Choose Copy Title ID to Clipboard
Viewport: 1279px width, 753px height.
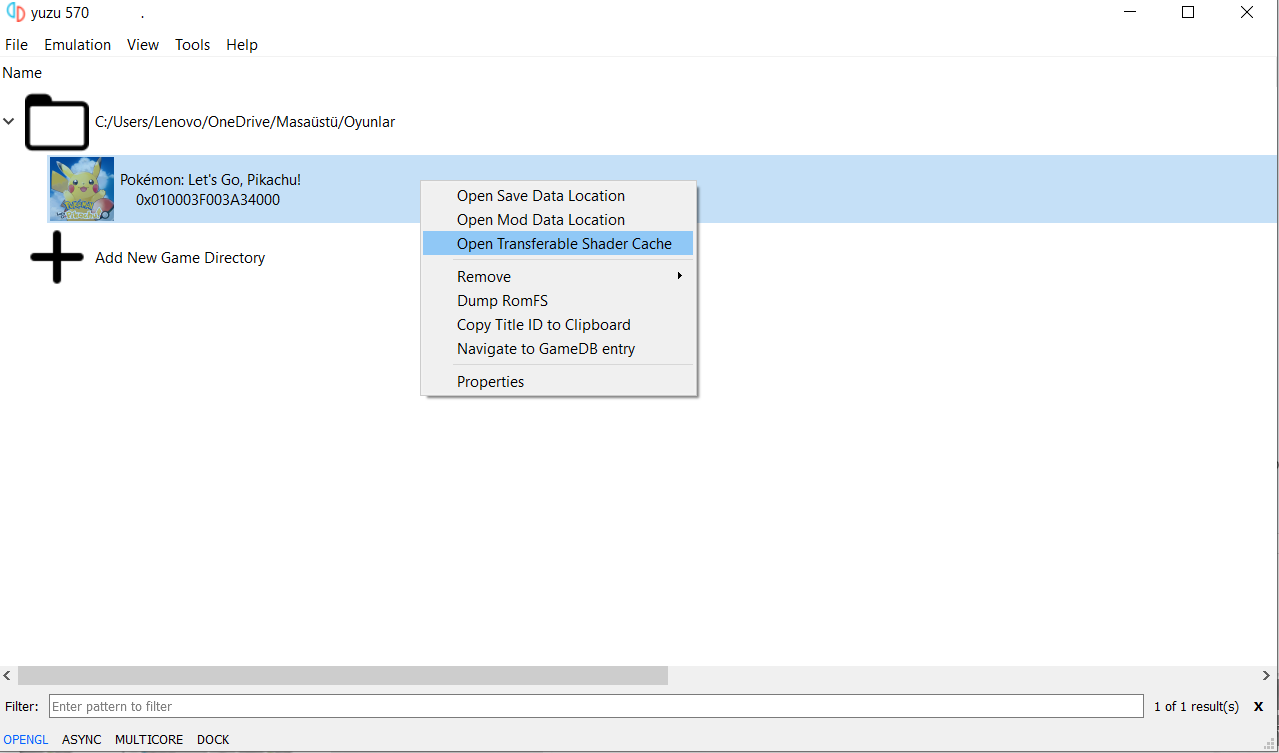coord(558,325)
